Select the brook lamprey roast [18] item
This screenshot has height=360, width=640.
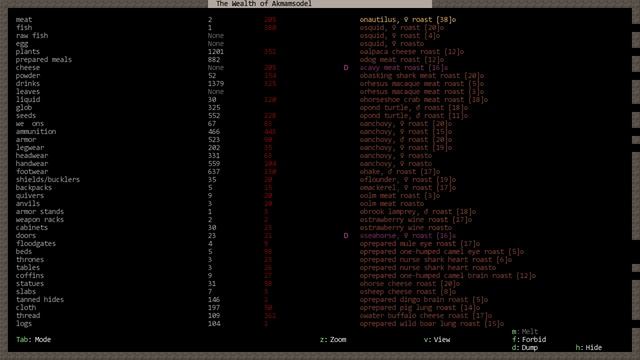[x=418, y=211]
